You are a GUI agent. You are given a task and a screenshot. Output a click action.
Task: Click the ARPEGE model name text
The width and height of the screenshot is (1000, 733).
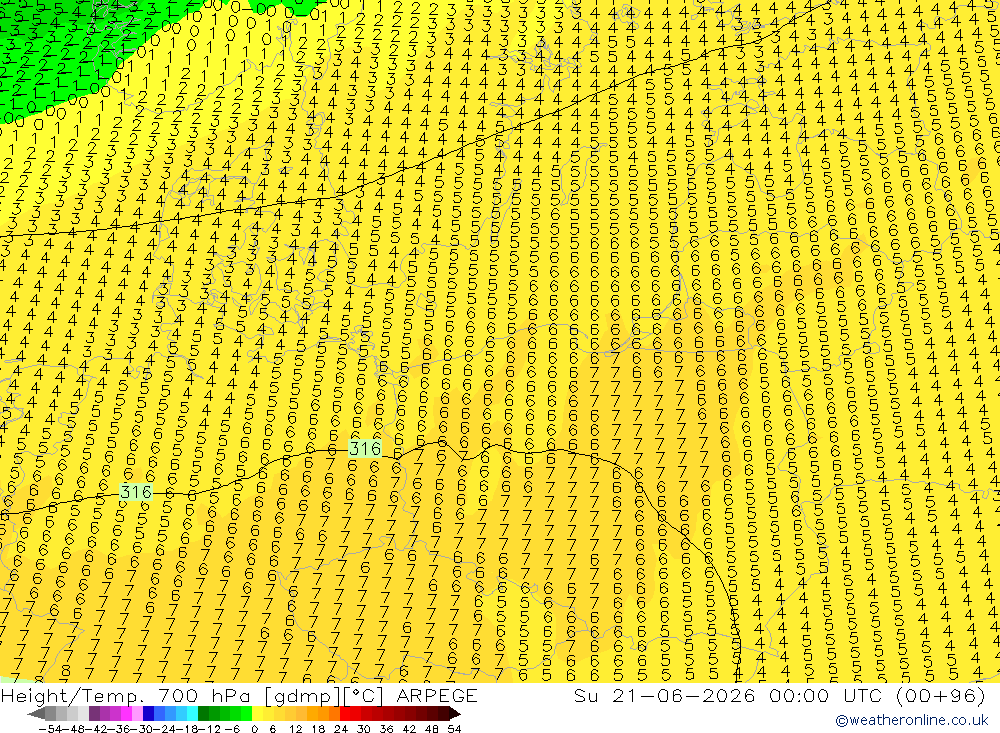pyautogui.click(x=436, y=695)
